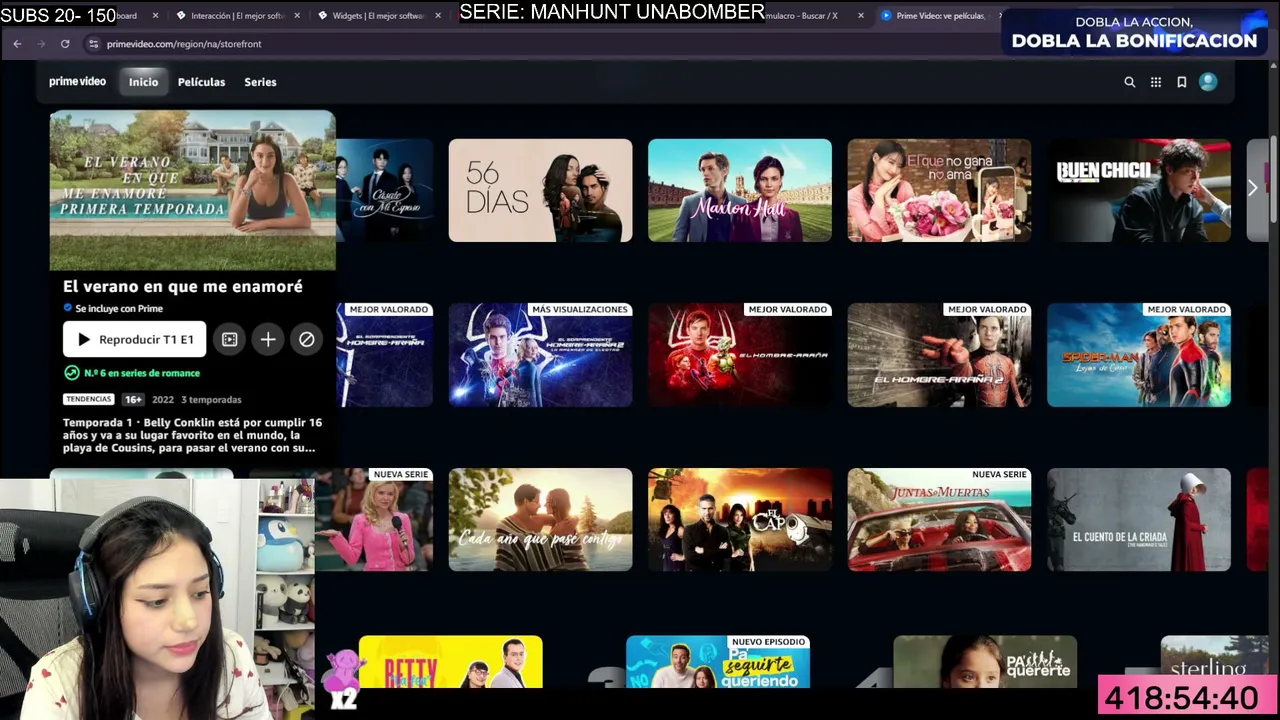The height and width of the screenshot is (720, 1280).
Task: Switch to the Buscar / X tab
Action: point(802,16)
